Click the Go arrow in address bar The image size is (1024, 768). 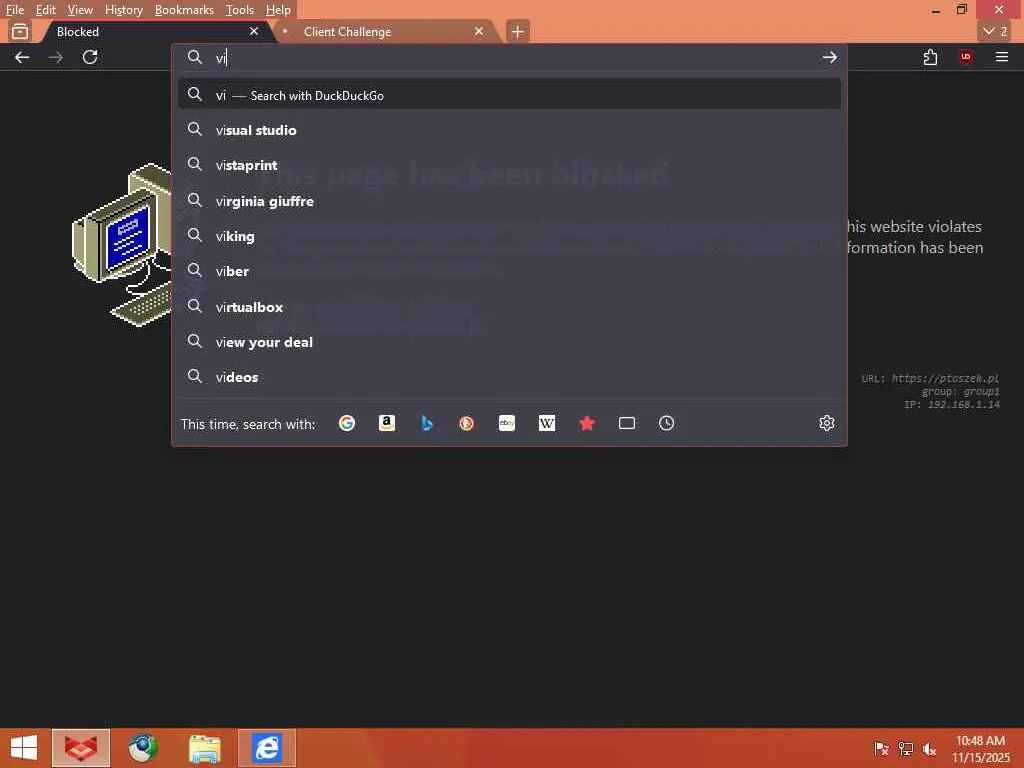(x=829, y=57)
